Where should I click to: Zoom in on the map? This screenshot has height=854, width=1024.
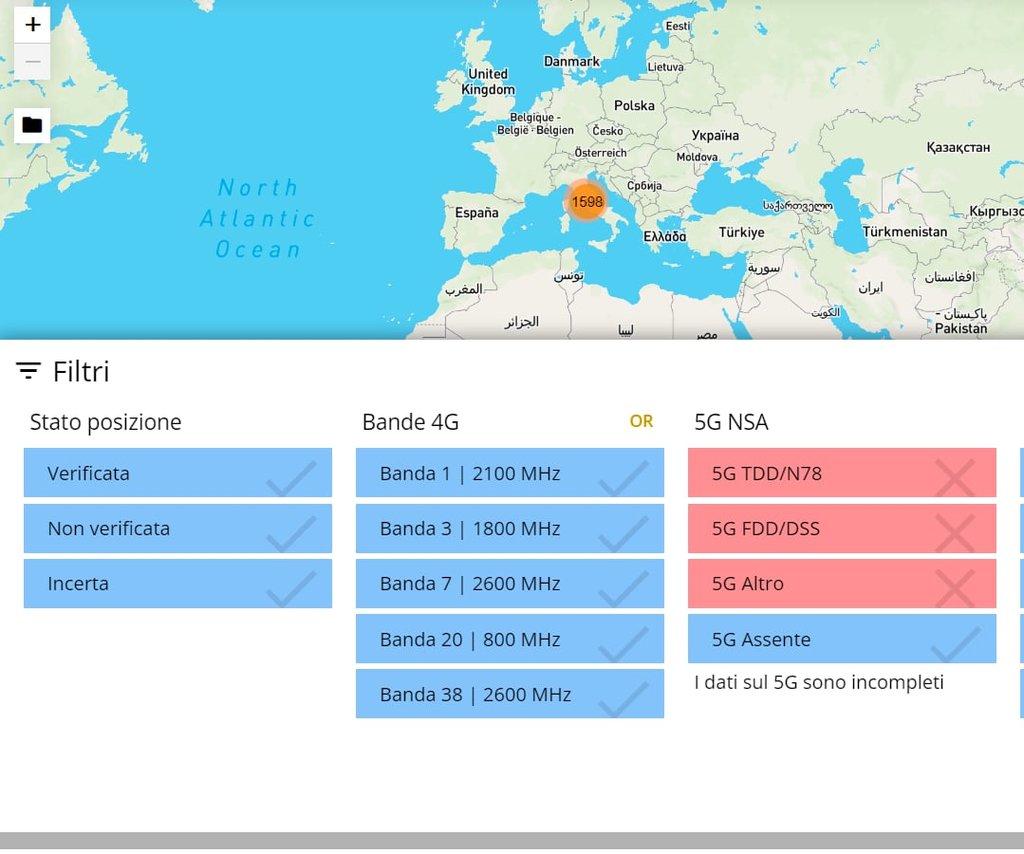[x=32, y=24]
